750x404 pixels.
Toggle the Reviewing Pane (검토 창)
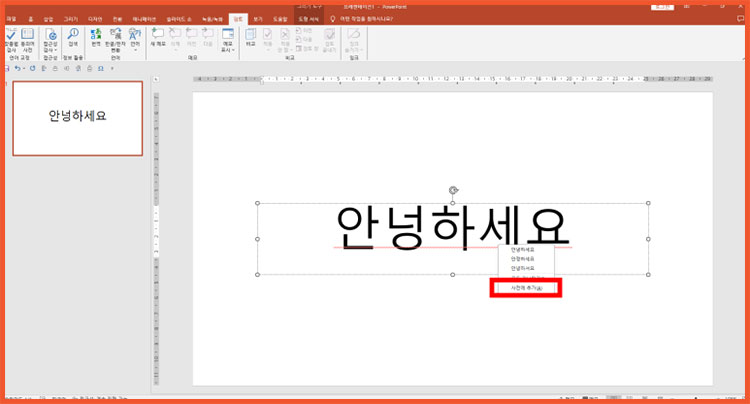(x=307, y=48)
